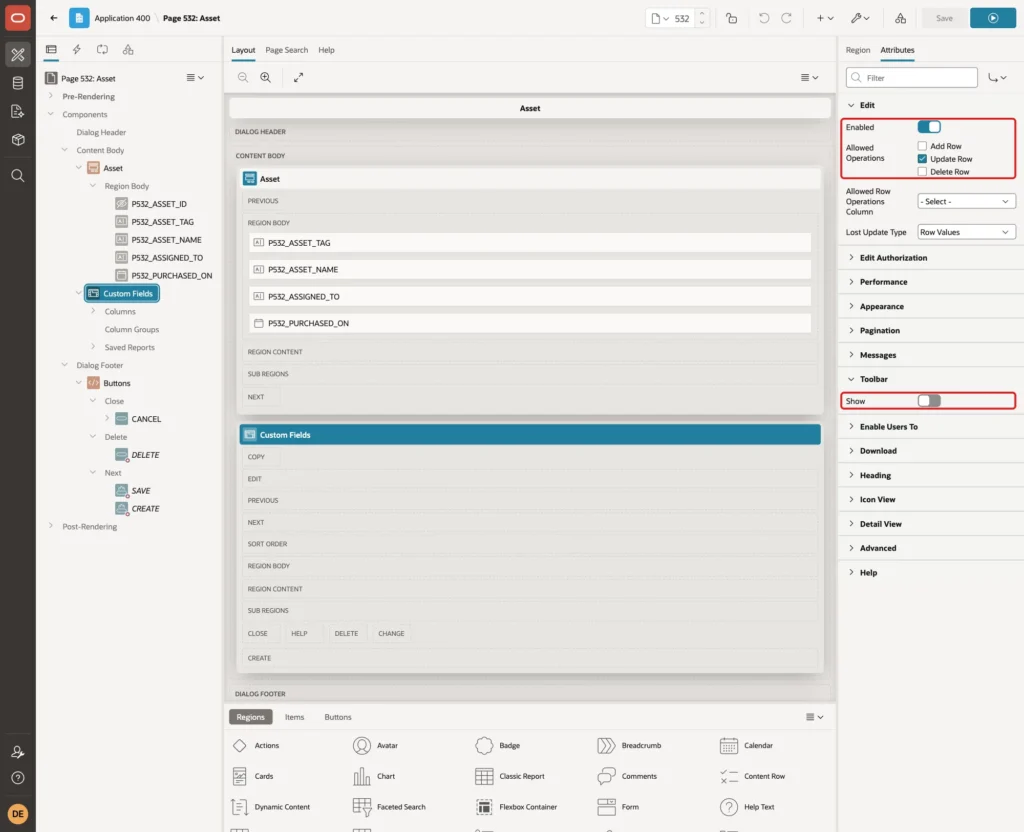Switch gallery to the Items tab
1024x832 pixels.
[295, 716]
